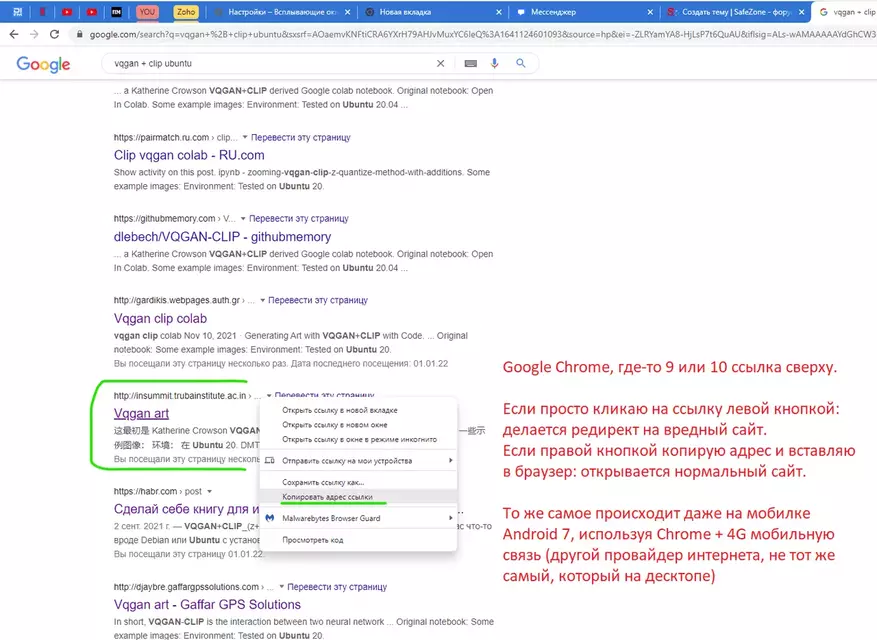The height and width of the screenshot is (640, 877).
Task: Select Отправить ссылку на мои устройства
Action: [x=358, y=460]
